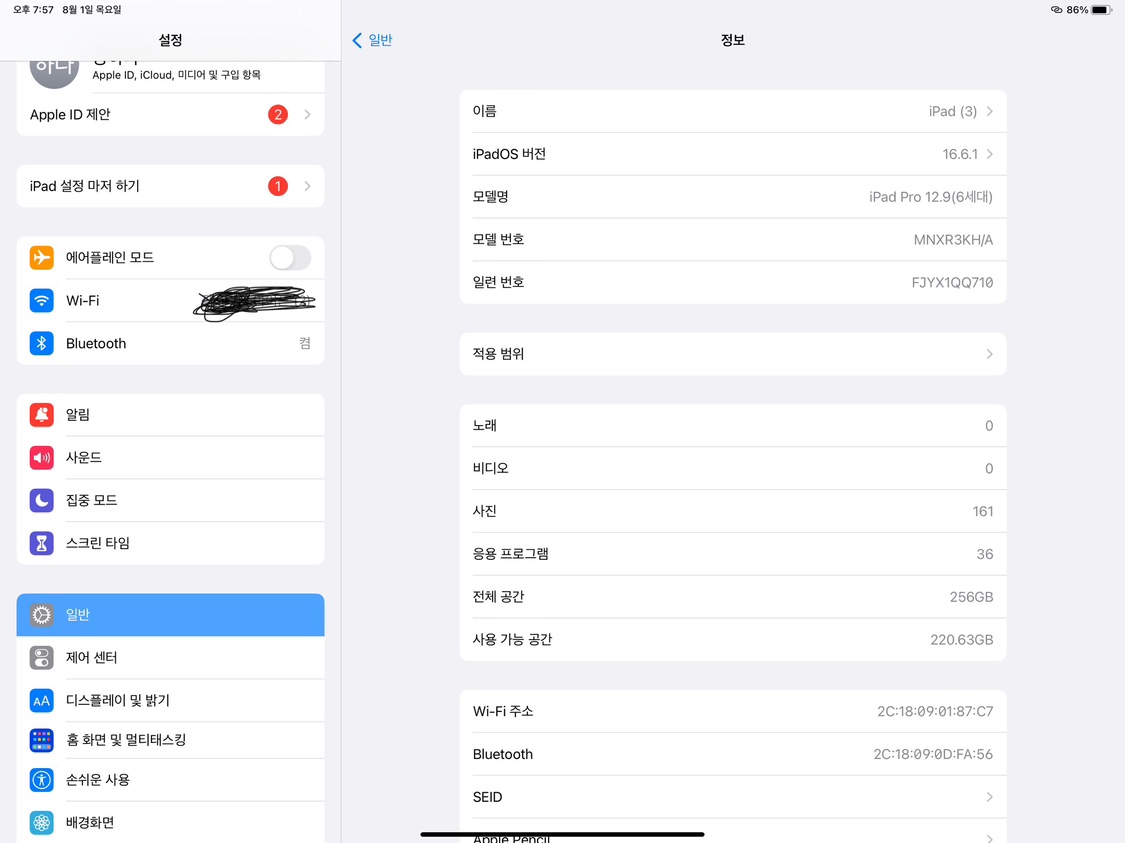Image resolution: width=1125 pixels, height=843 pixels.
Task: Open 제어 센터 via its toggle icon
Action: [x=41, y=658]
